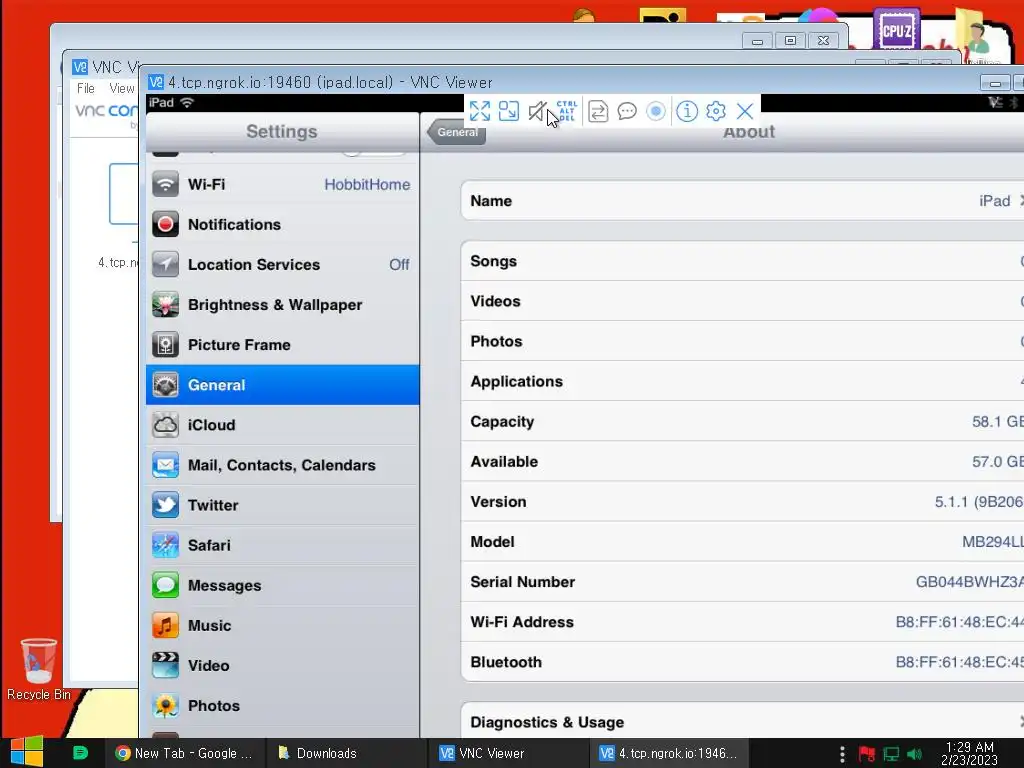Open the volume icon in system tray
The image size is (1024, 768).
pyautogui.click(x=914, y=754)
